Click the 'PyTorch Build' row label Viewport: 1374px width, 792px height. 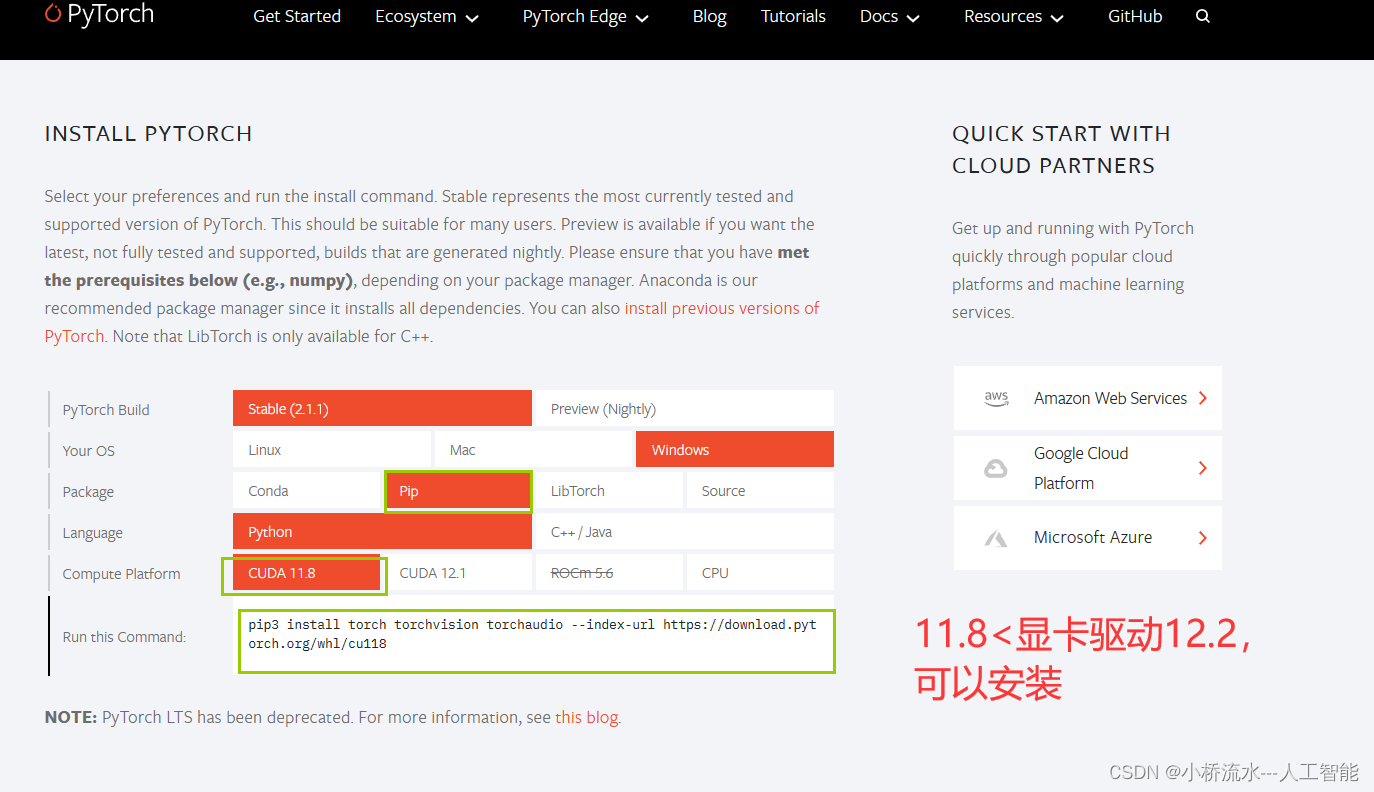coord(106,410)
